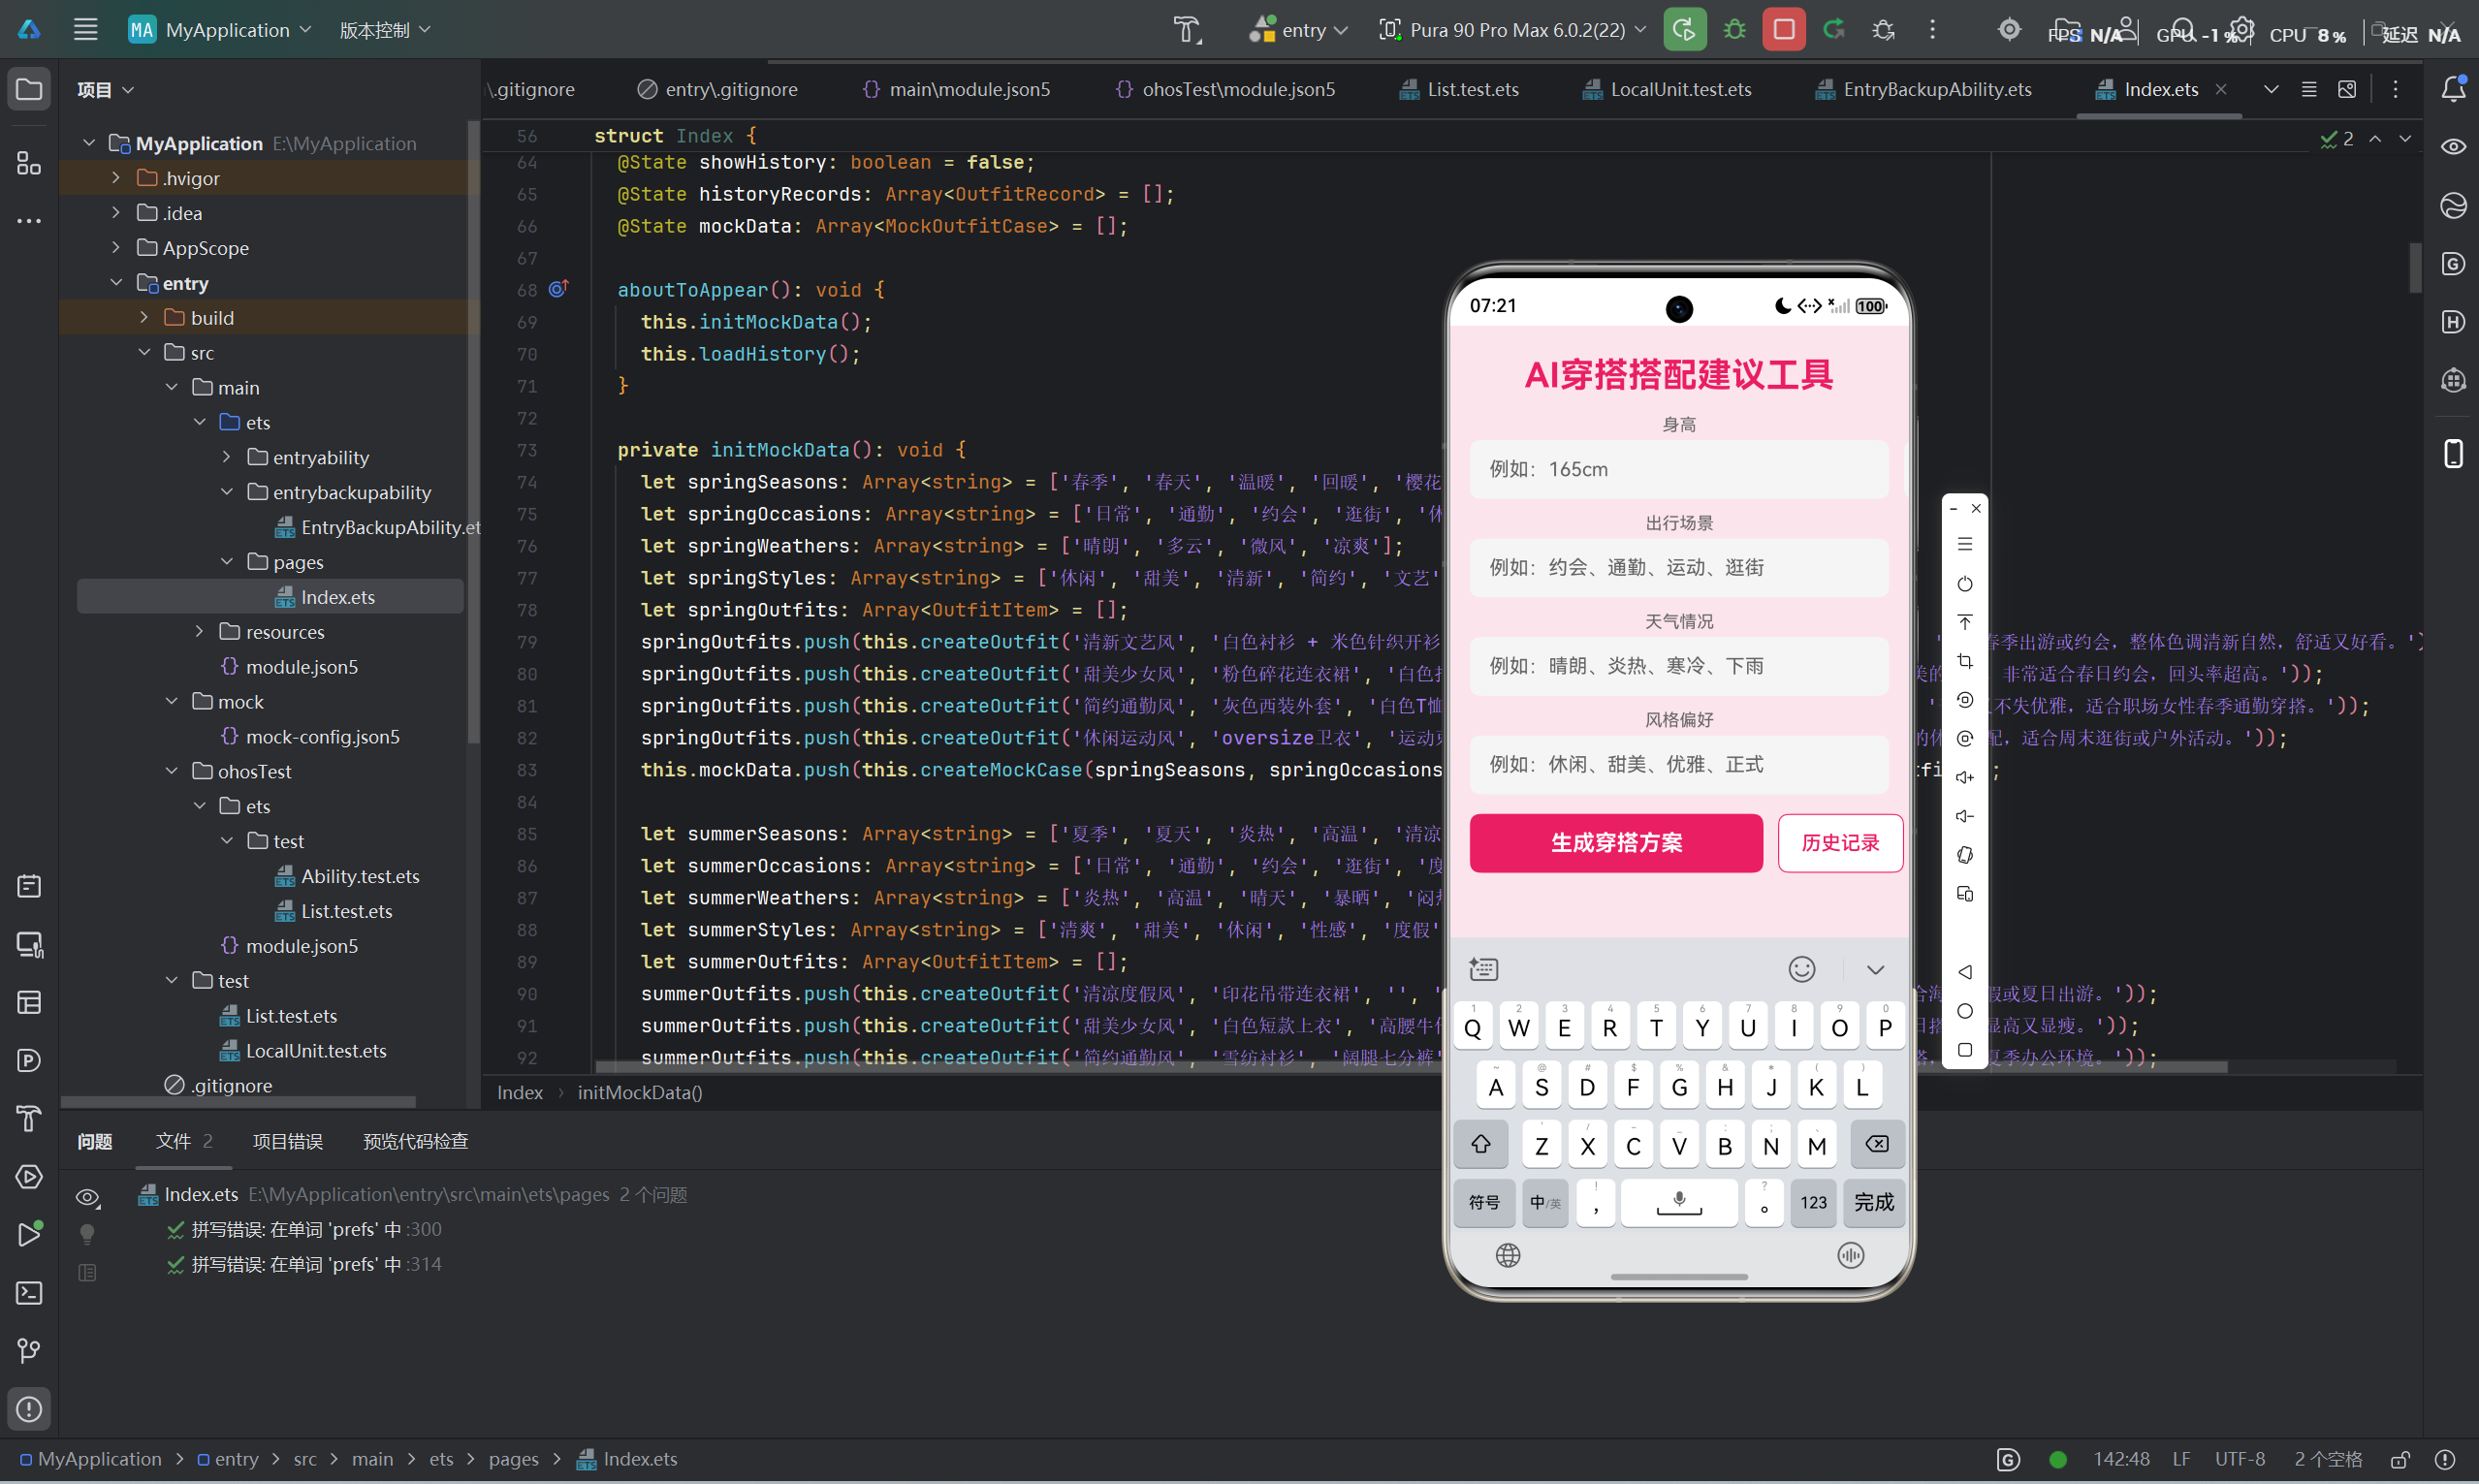The height and width of the screenshot is (1484, 2479).
Task: Open entry run configuration dropdown
Action: click(1298, 30)
